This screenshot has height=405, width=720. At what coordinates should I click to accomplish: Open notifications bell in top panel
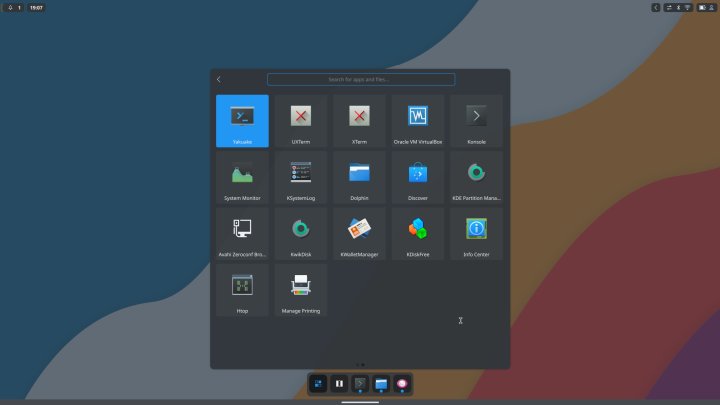10,7
